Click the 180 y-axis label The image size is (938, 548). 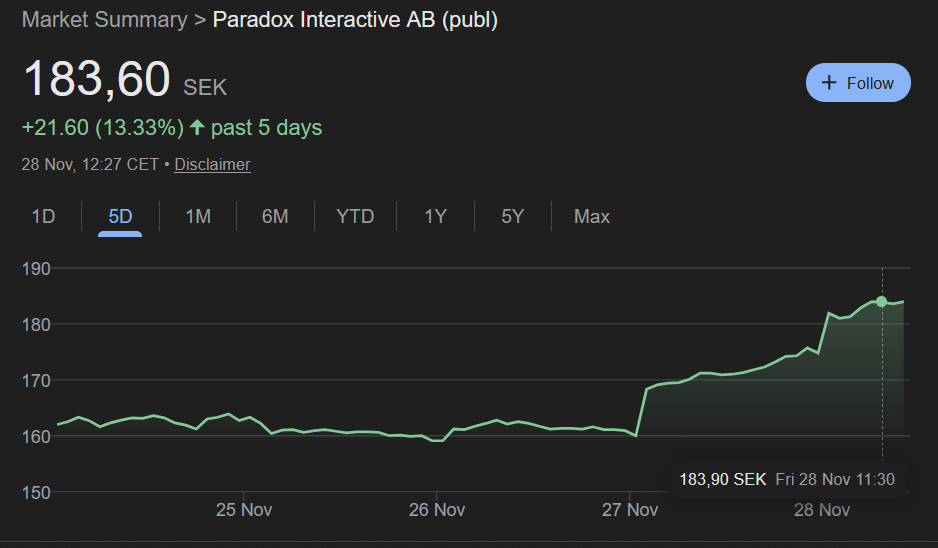coord(36,325)
